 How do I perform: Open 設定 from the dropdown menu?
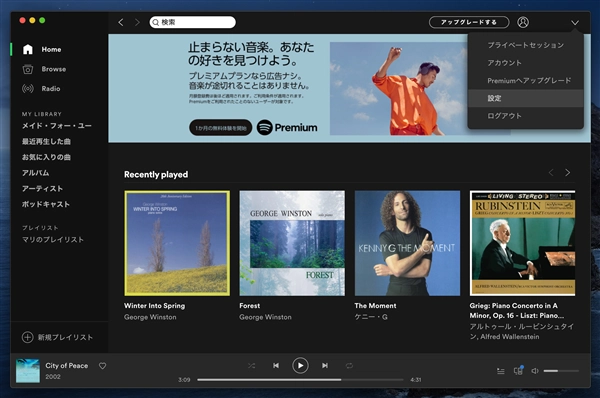coord(525,98)
